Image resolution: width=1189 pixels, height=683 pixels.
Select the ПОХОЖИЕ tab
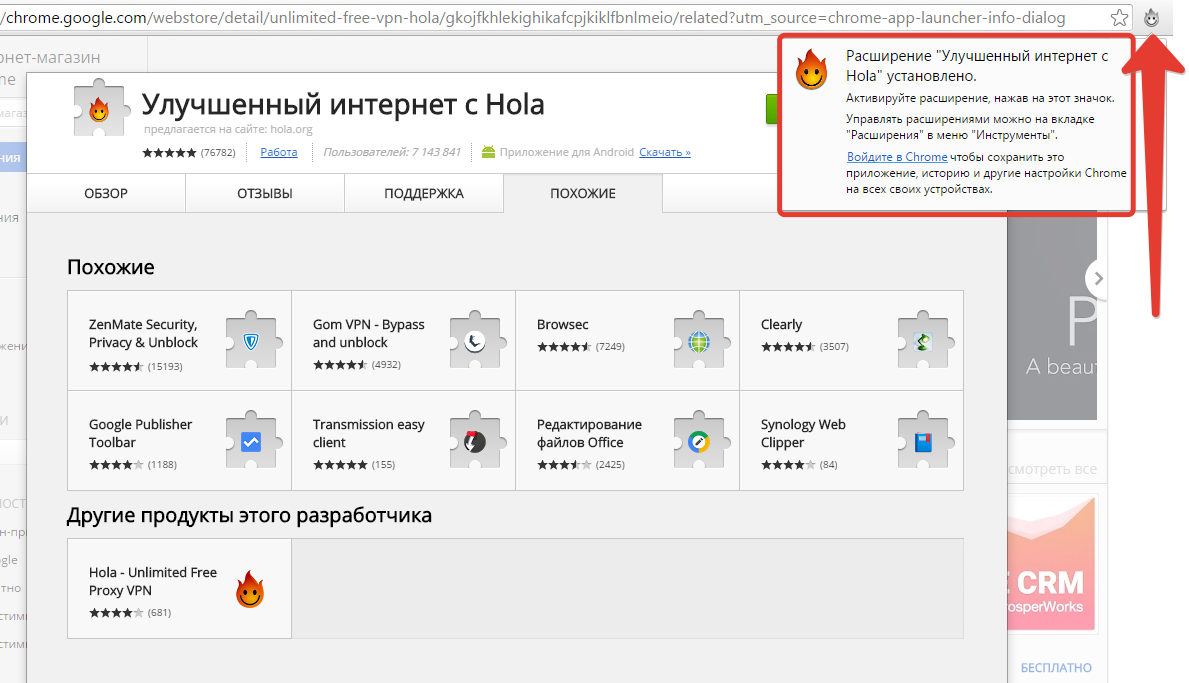click(x=582, y=193)
